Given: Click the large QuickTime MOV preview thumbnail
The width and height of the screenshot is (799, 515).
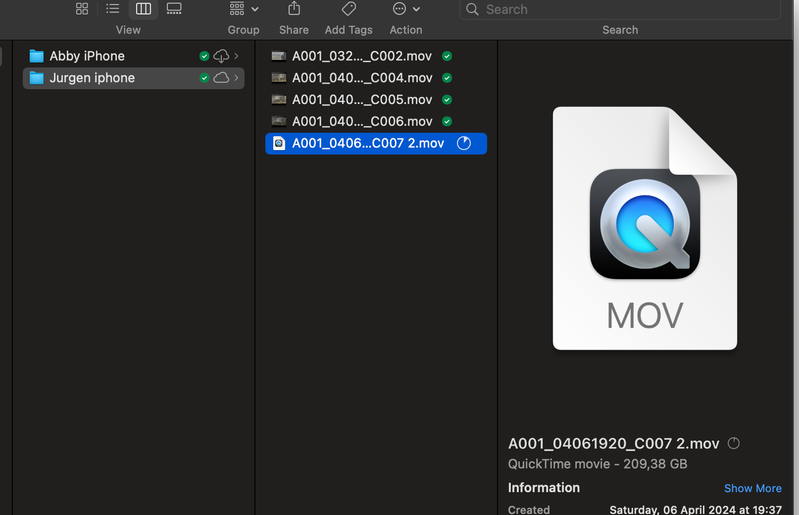Looking at the screenshot, I should [645, 229].
